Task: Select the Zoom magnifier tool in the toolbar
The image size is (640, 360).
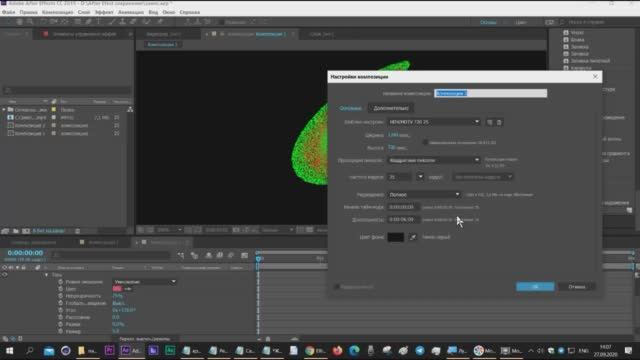Action: pyautogui.click(x=30, y=22)
